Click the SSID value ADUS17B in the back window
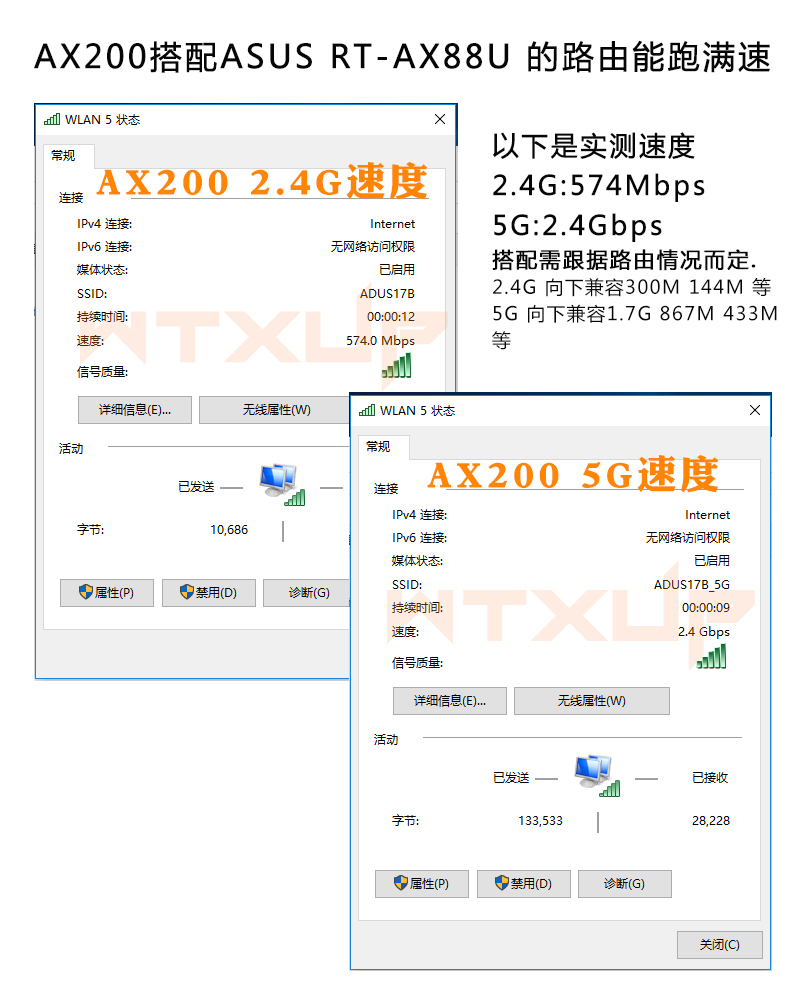Viewport: 800px width, 1000px height. pos(387,293)
